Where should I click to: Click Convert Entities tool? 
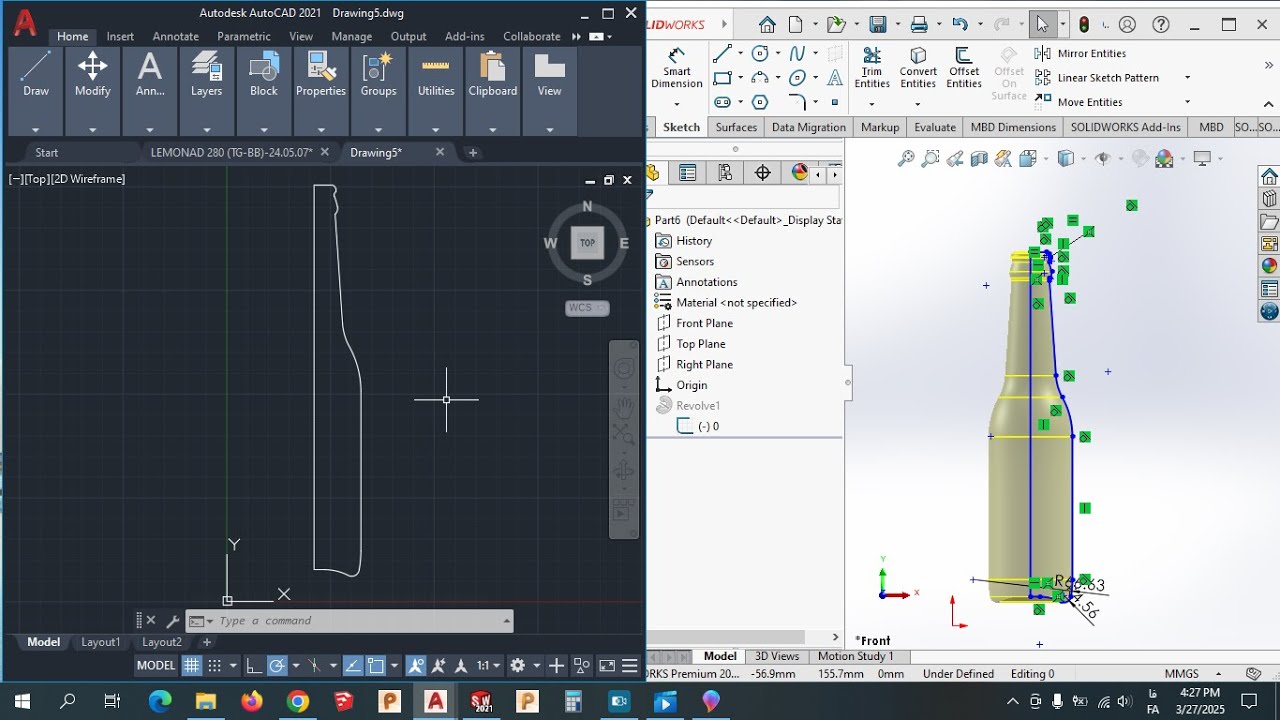[918, 68]
